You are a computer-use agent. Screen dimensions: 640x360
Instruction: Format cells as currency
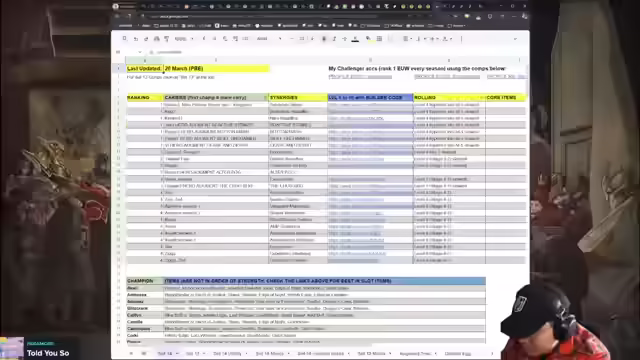point(204,39)
